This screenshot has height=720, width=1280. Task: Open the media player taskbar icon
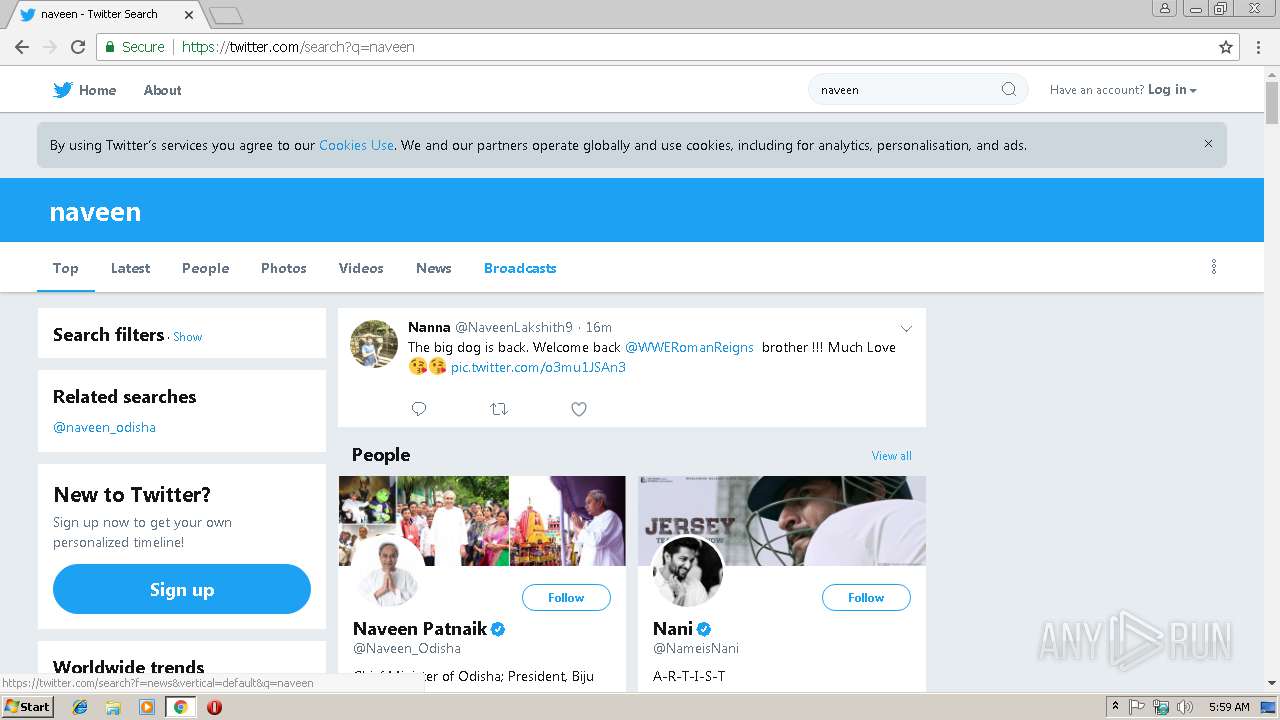[147, 707]
